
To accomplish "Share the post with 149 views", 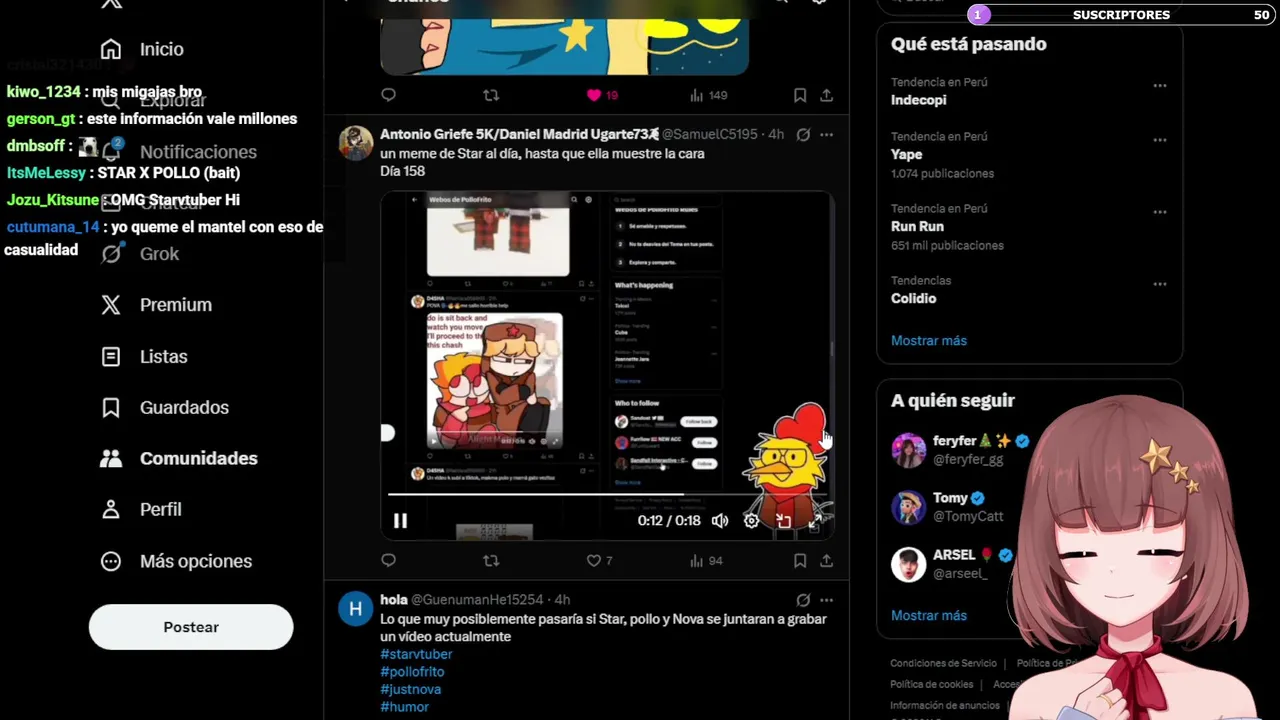I will point(827,95).
